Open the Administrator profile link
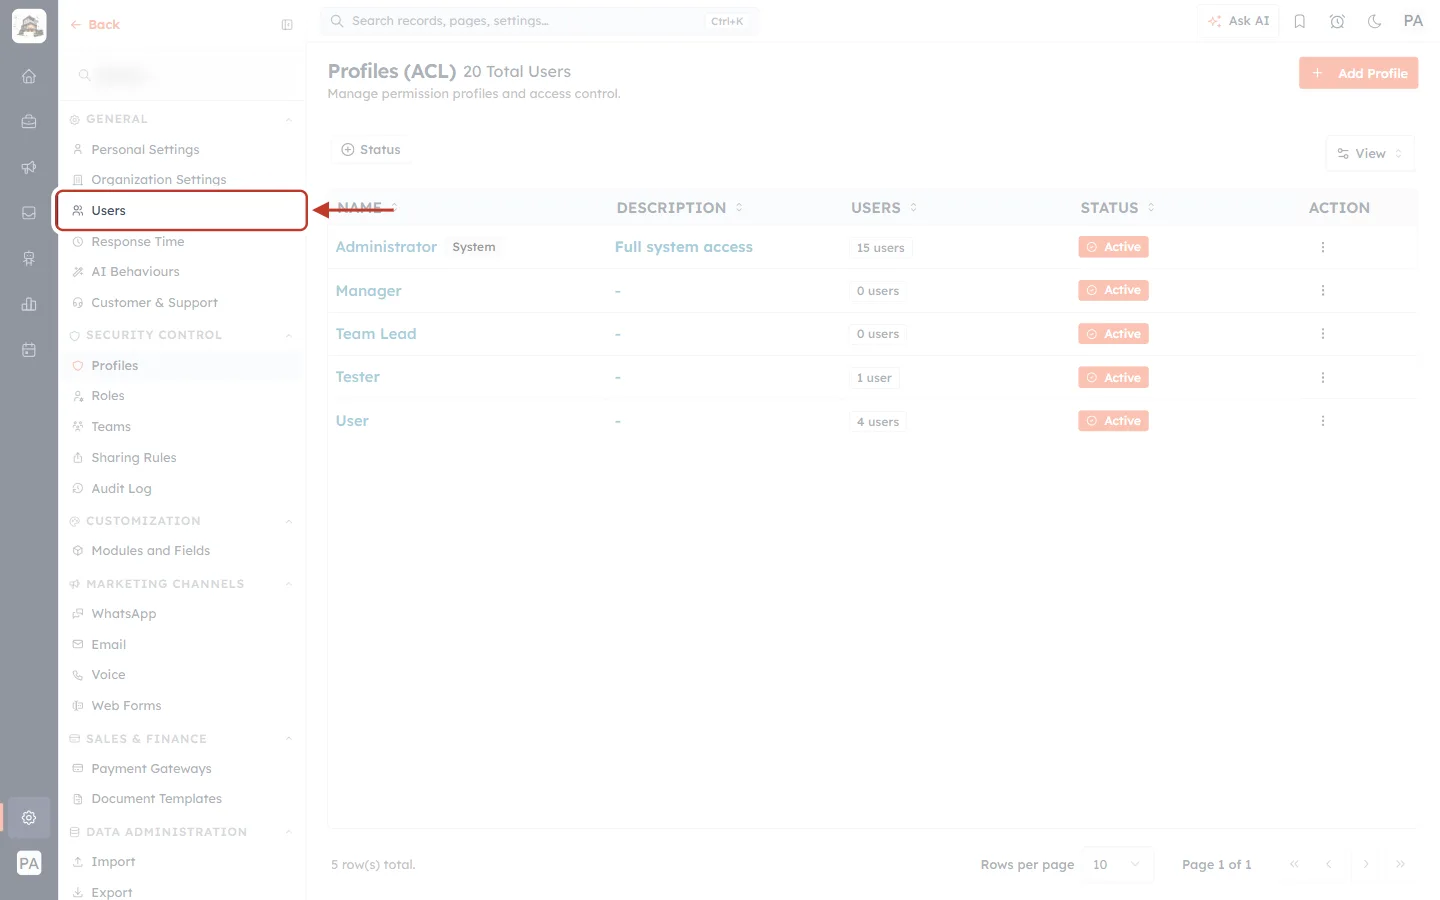 386,247
